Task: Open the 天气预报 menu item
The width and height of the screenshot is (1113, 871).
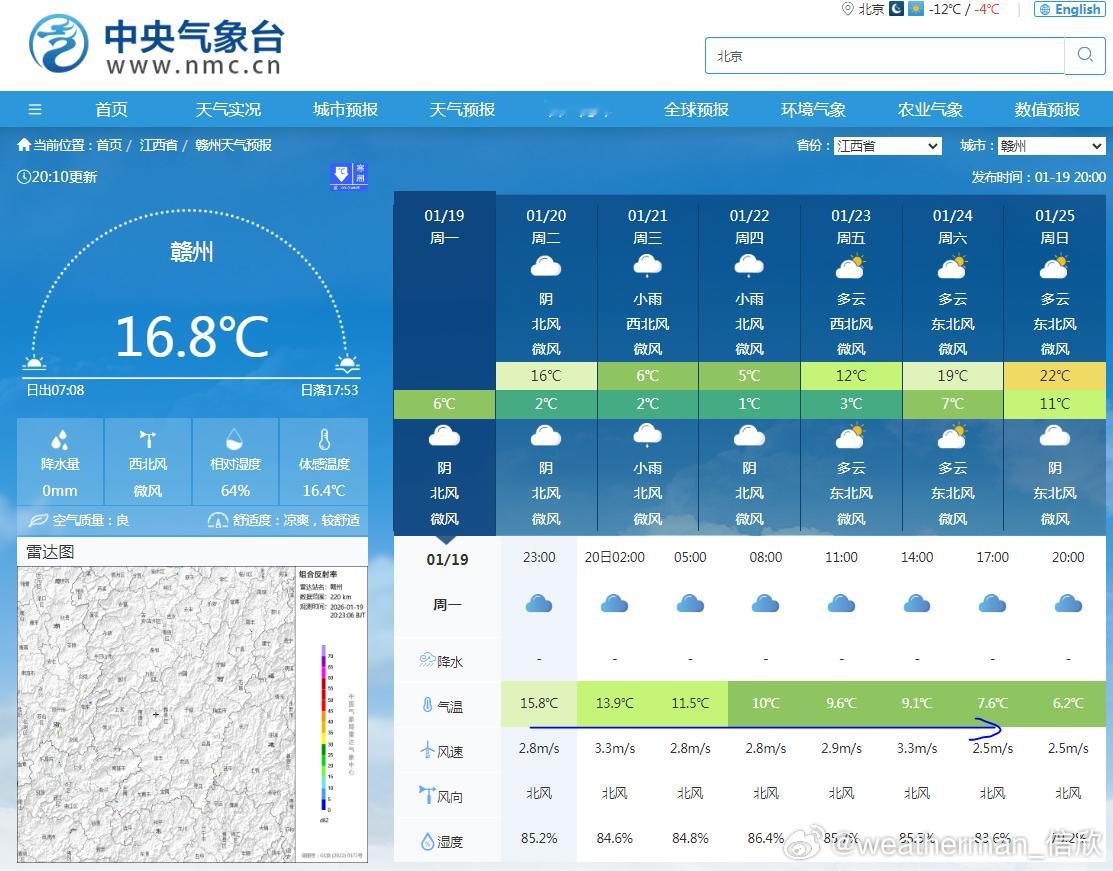Action: coord(462,109)
